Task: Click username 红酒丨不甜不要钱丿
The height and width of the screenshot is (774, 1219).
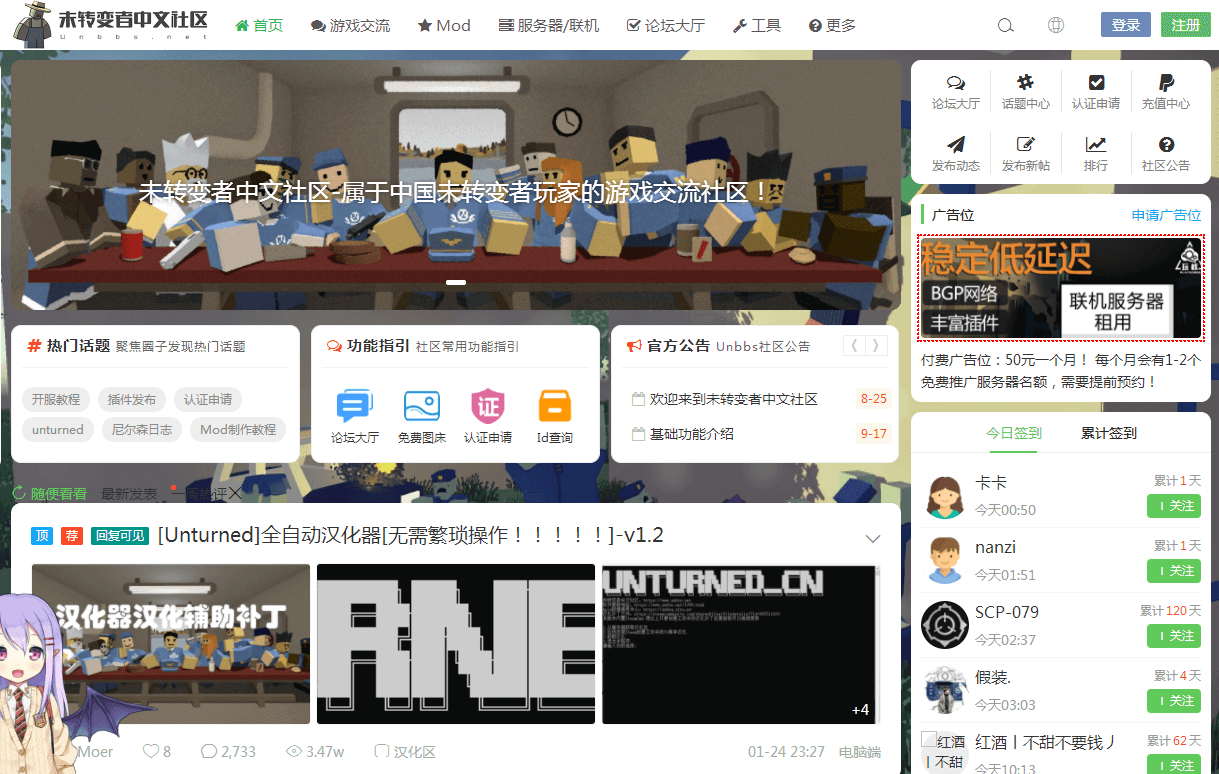Action: click(1045, 742)
